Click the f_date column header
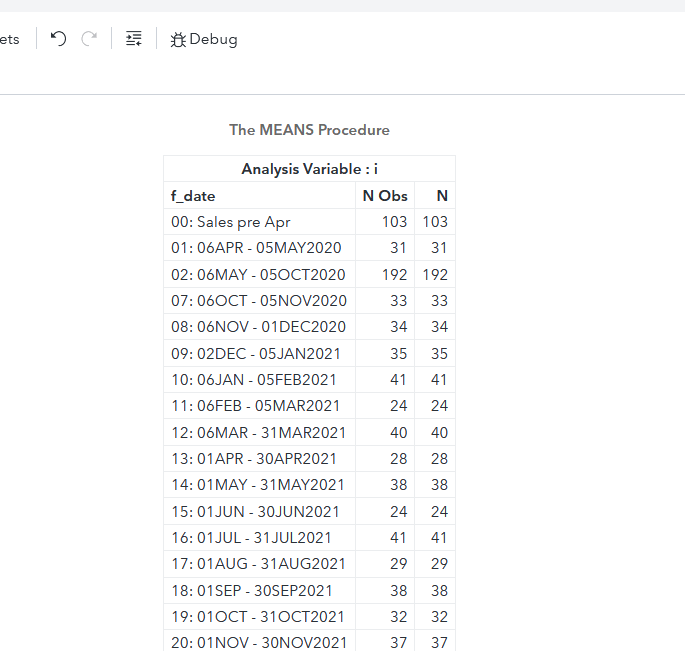This screenshot has height=651, width=685. [193, 196]
